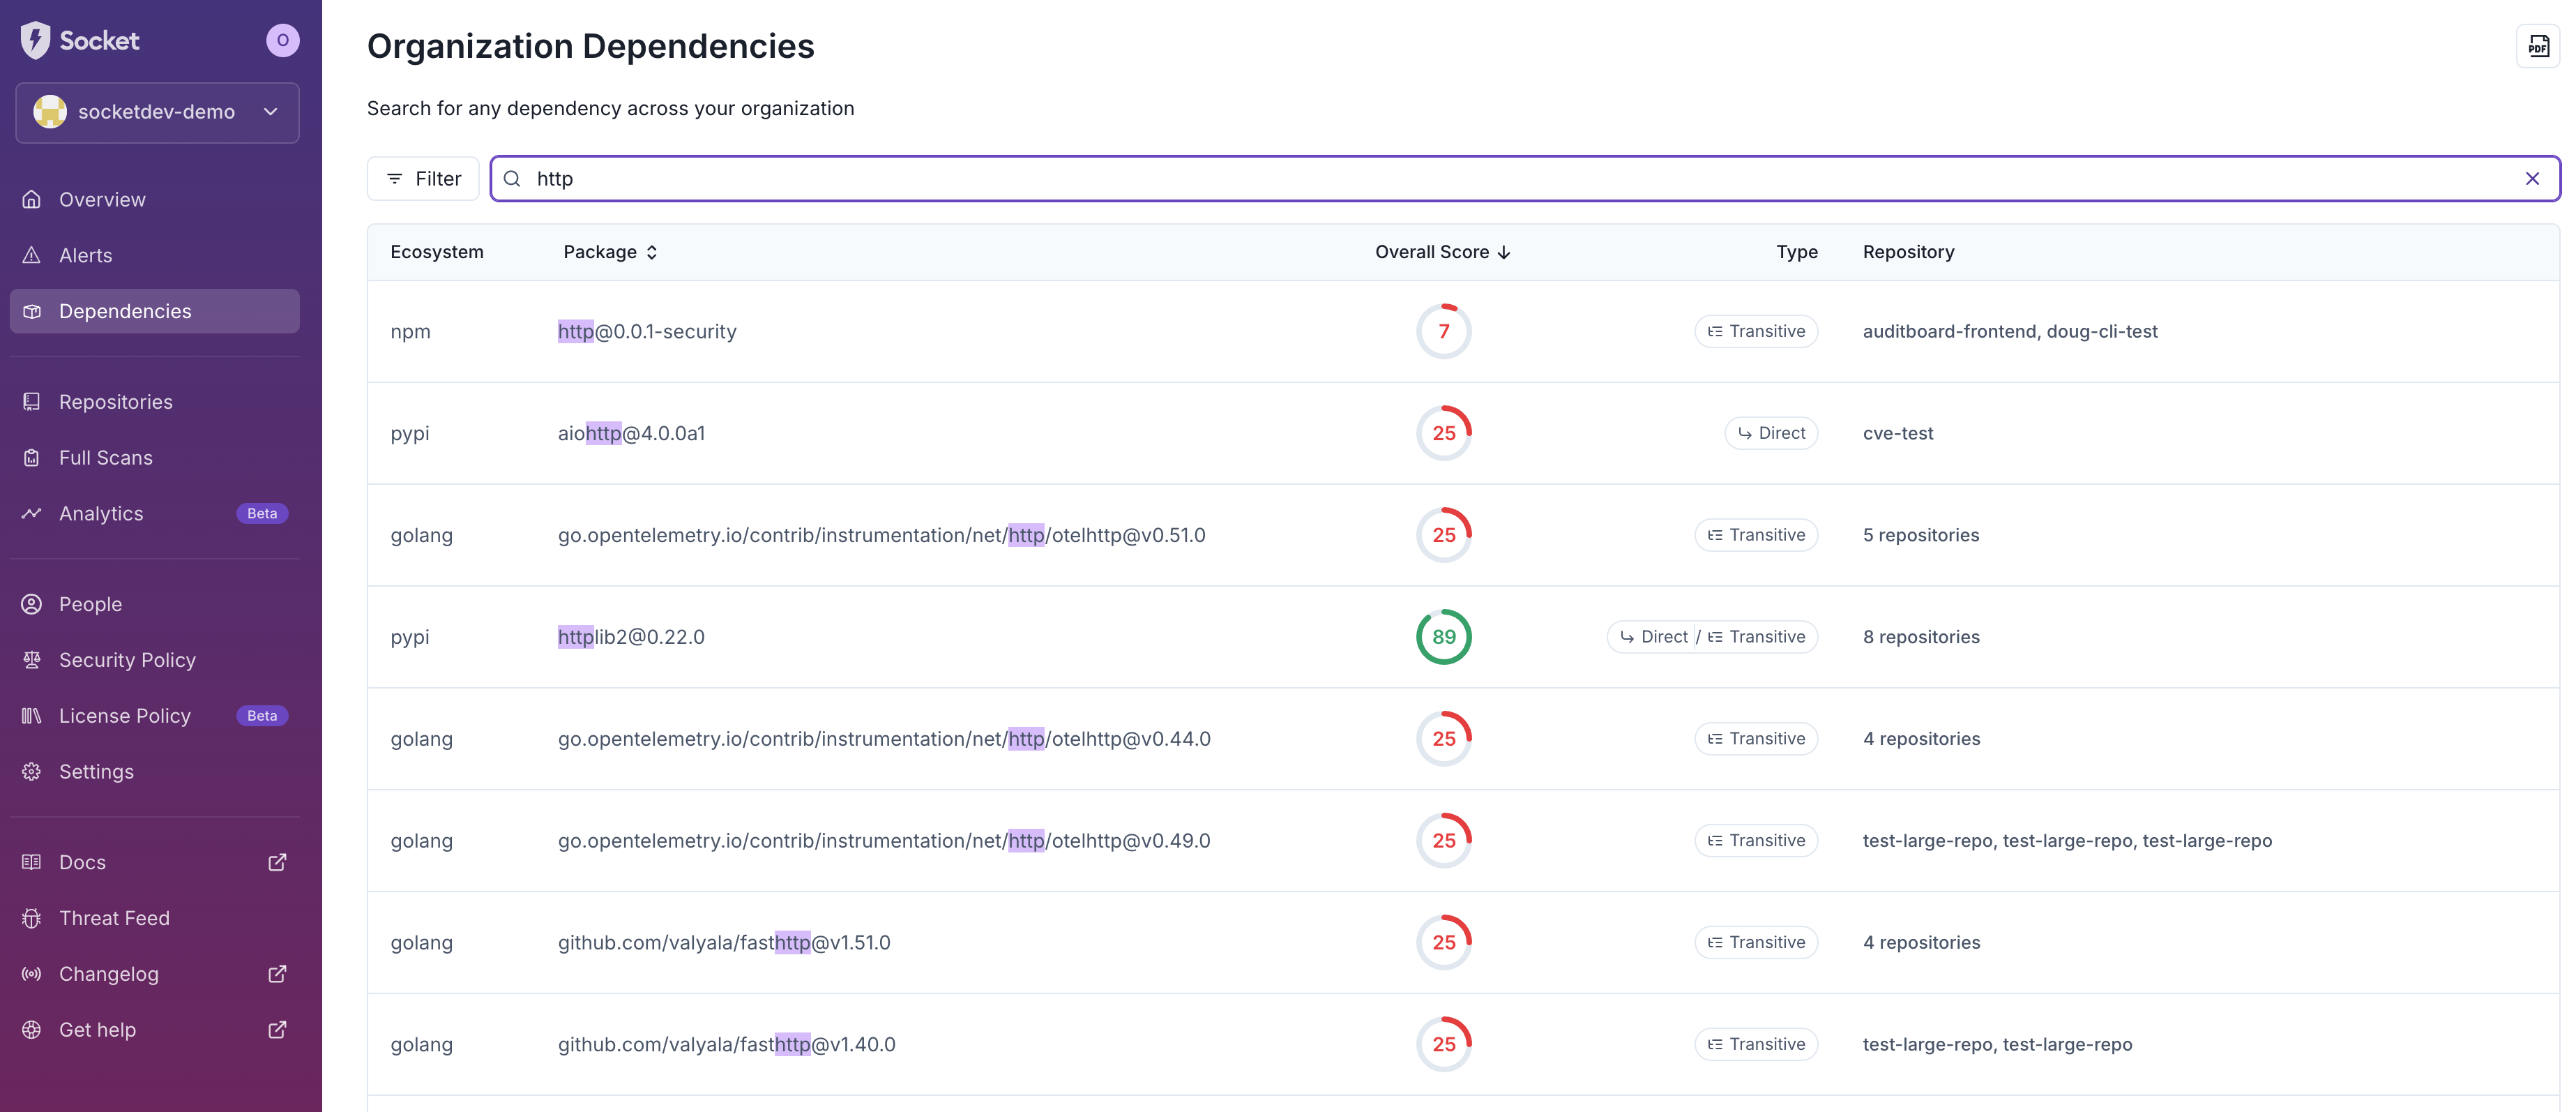Click the Docs external link icon

coord(277,862)
